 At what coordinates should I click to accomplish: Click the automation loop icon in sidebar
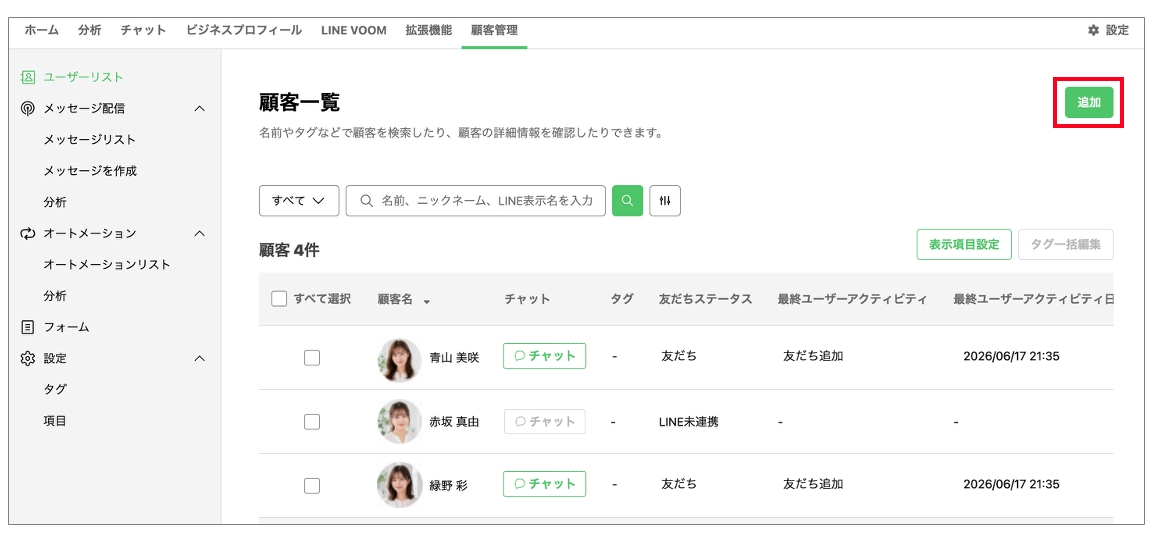click(x=27, y=233)
